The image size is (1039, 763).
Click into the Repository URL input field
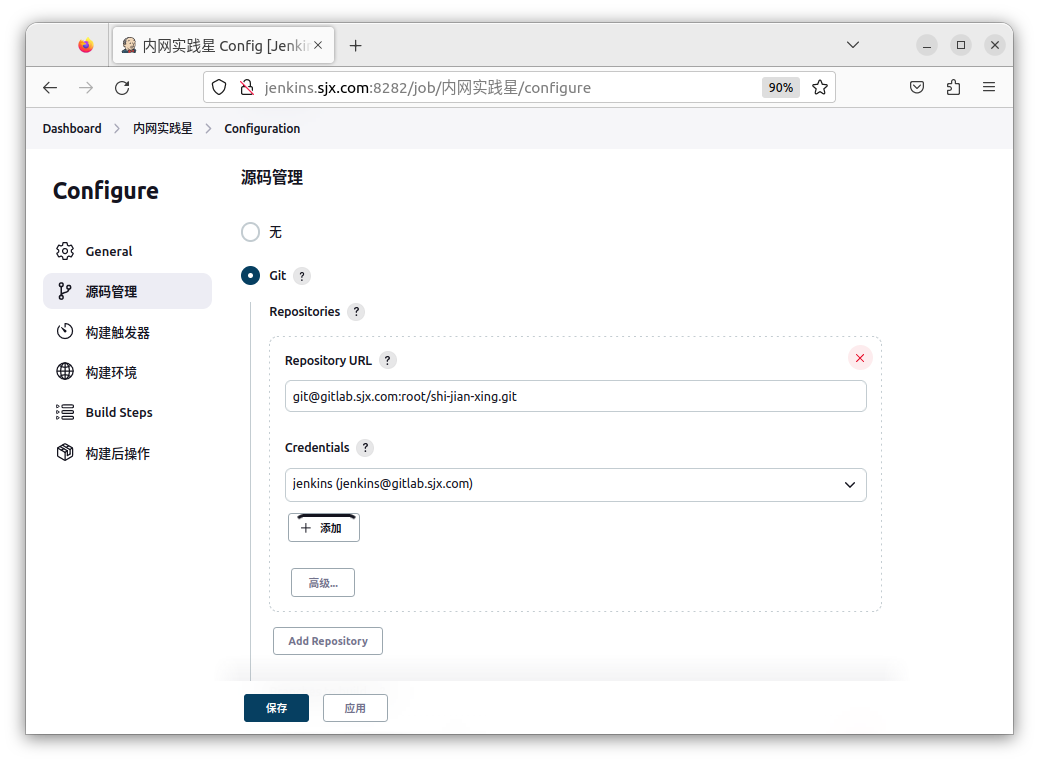pyautogui.click(x=575, y=396)
